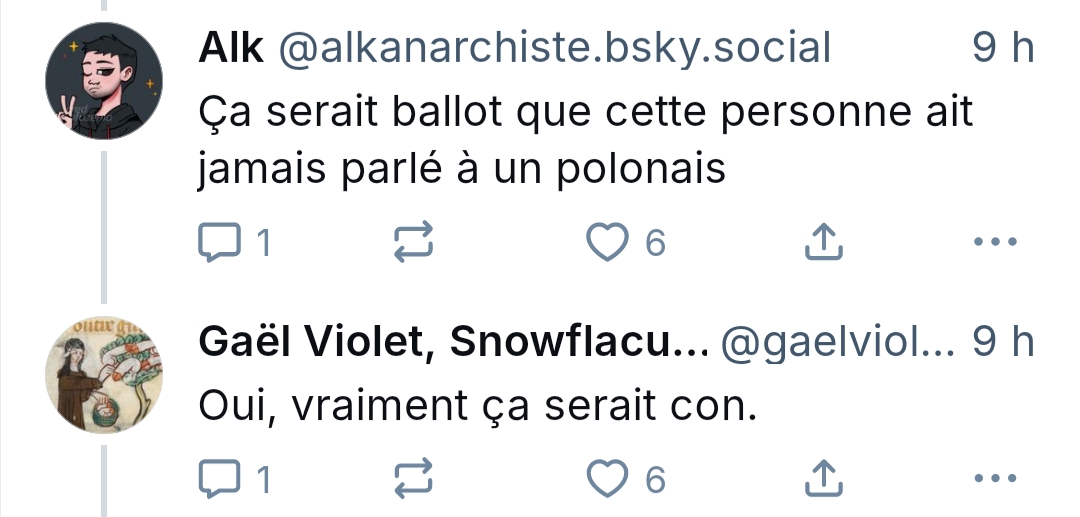Share Gaël Violet's reply

(820, 480)
